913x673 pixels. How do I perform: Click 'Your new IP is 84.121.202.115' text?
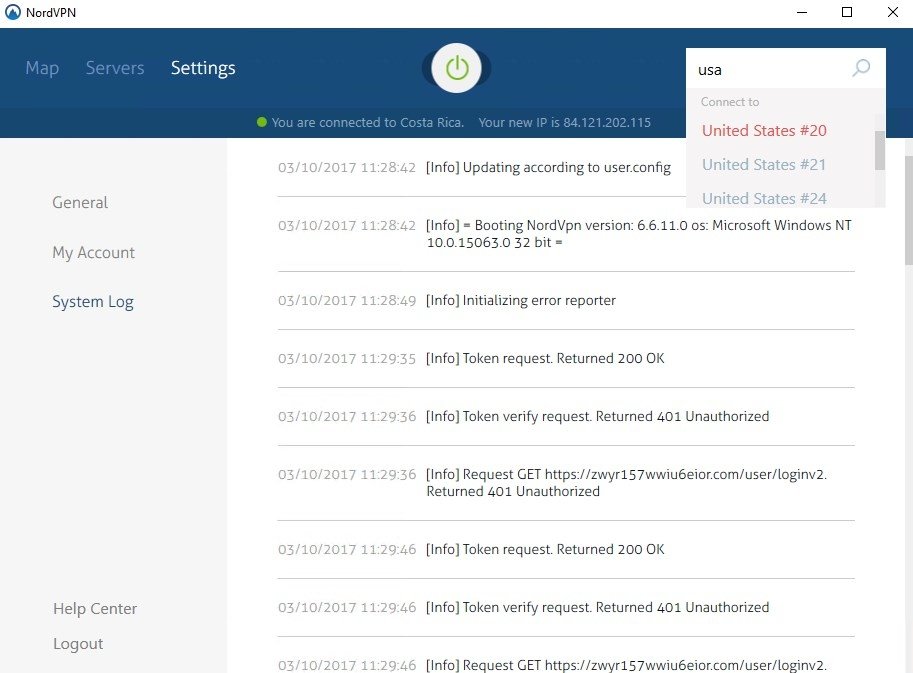click(564, 122)
